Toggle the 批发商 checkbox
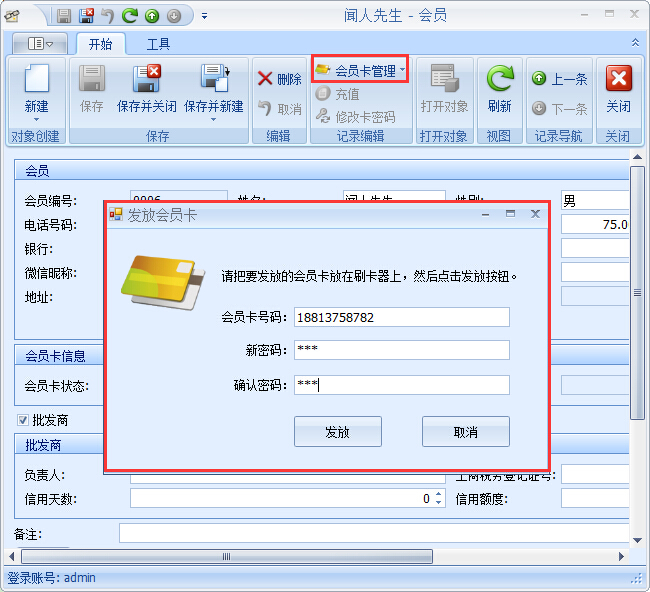Image resolution: width=650 pixels, height=592 pixels. (x=23, y=420)
